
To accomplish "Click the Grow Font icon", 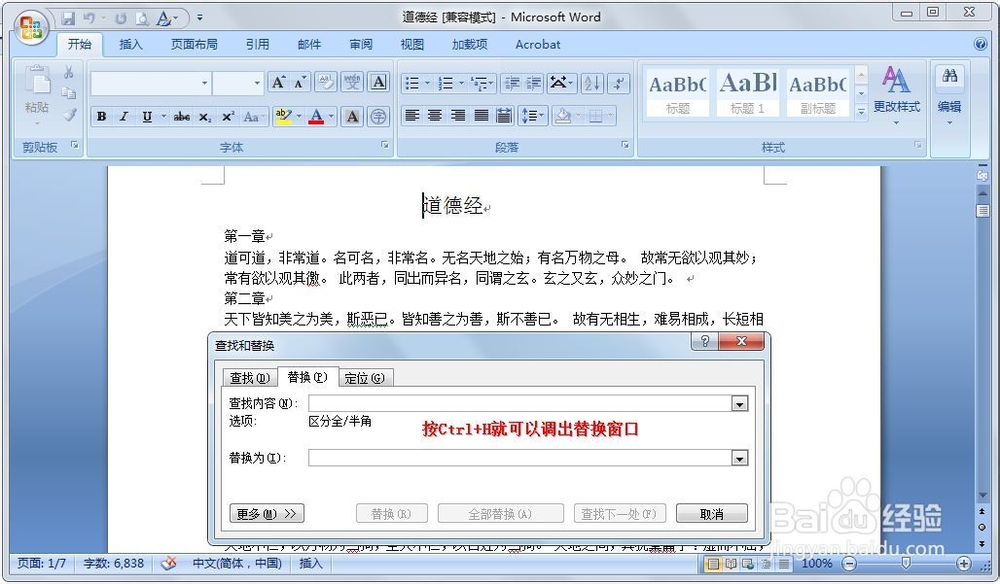I will coord(277,82).
